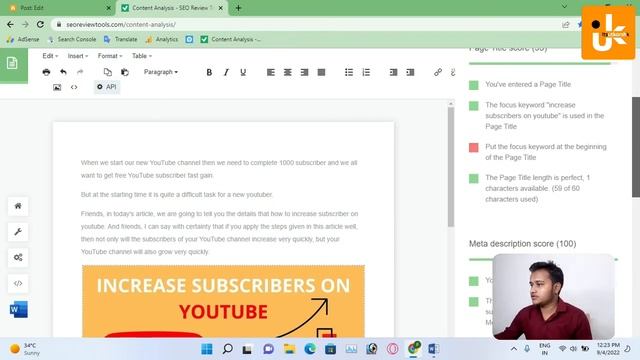Screen dimensions: 640x360
Task: Open Windows Start menu
Action: tap(207, 349)
